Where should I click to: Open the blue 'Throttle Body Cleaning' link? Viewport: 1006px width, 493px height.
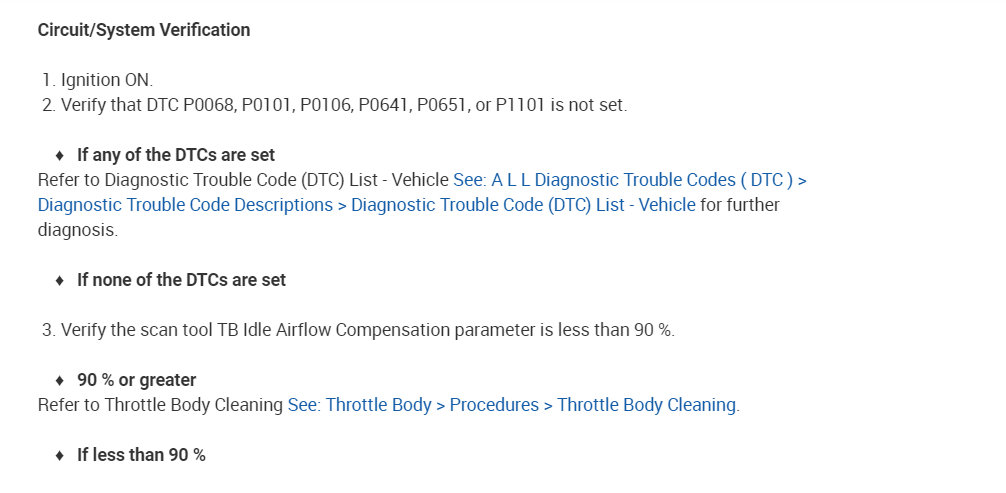tap(646, 405)
